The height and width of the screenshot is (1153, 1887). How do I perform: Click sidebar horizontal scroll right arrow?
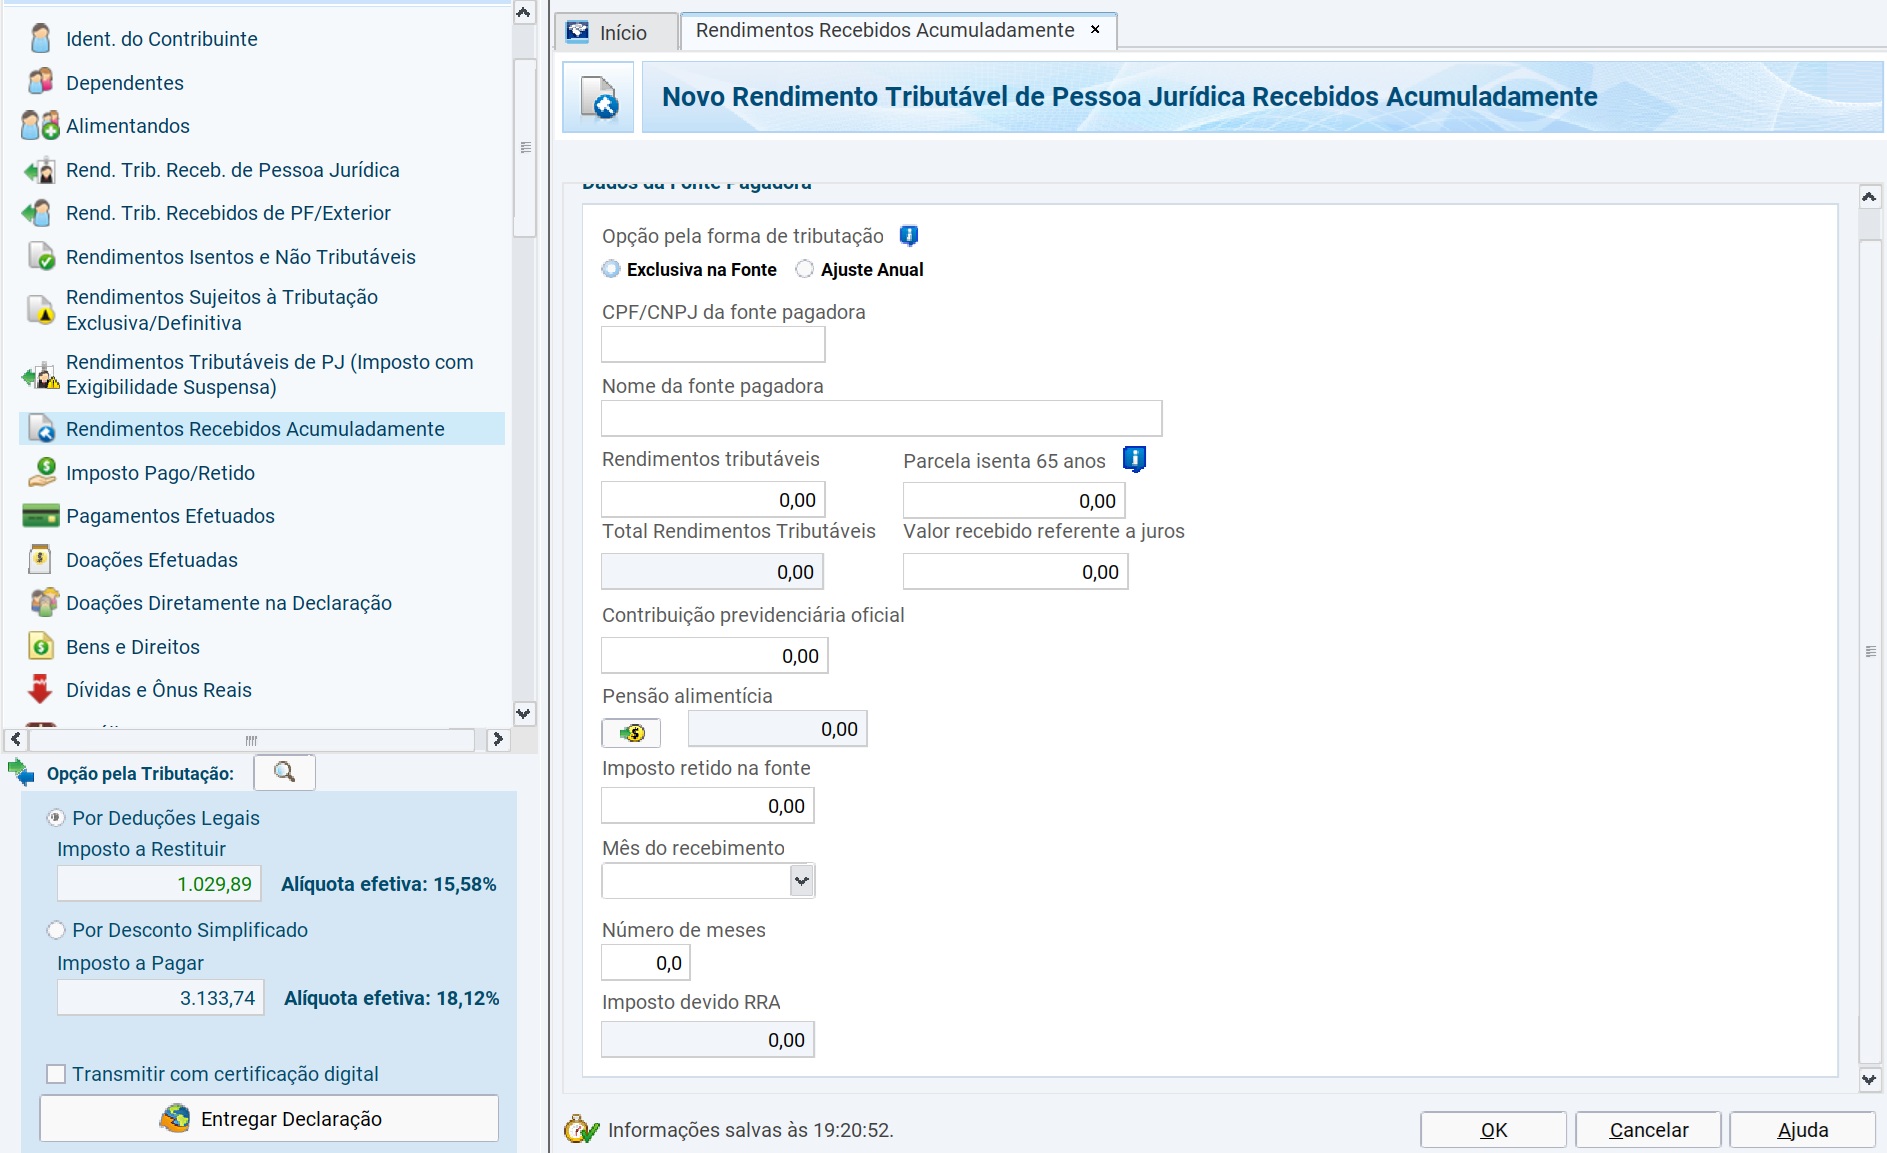(498, 739)
